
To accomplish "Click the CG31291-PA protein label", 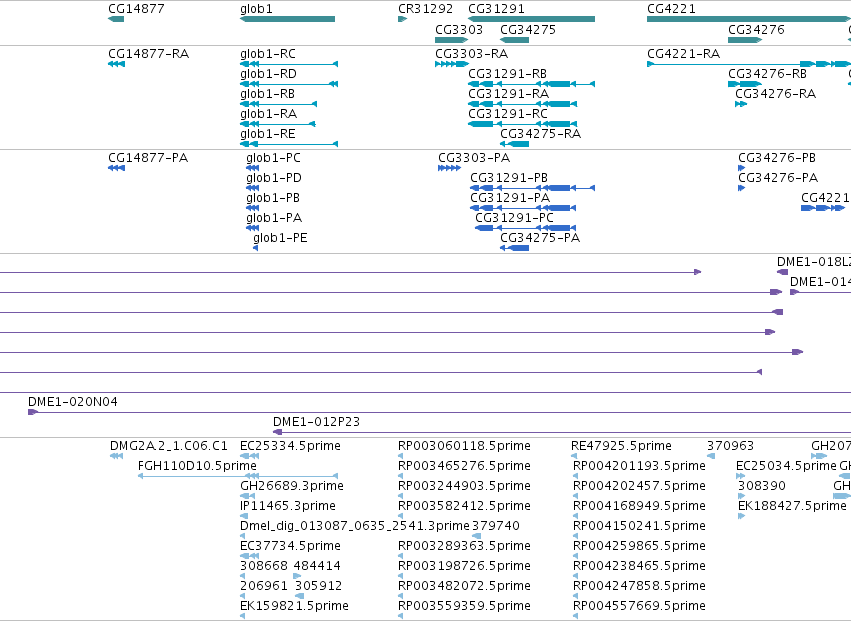I will [x=510, y=198].
